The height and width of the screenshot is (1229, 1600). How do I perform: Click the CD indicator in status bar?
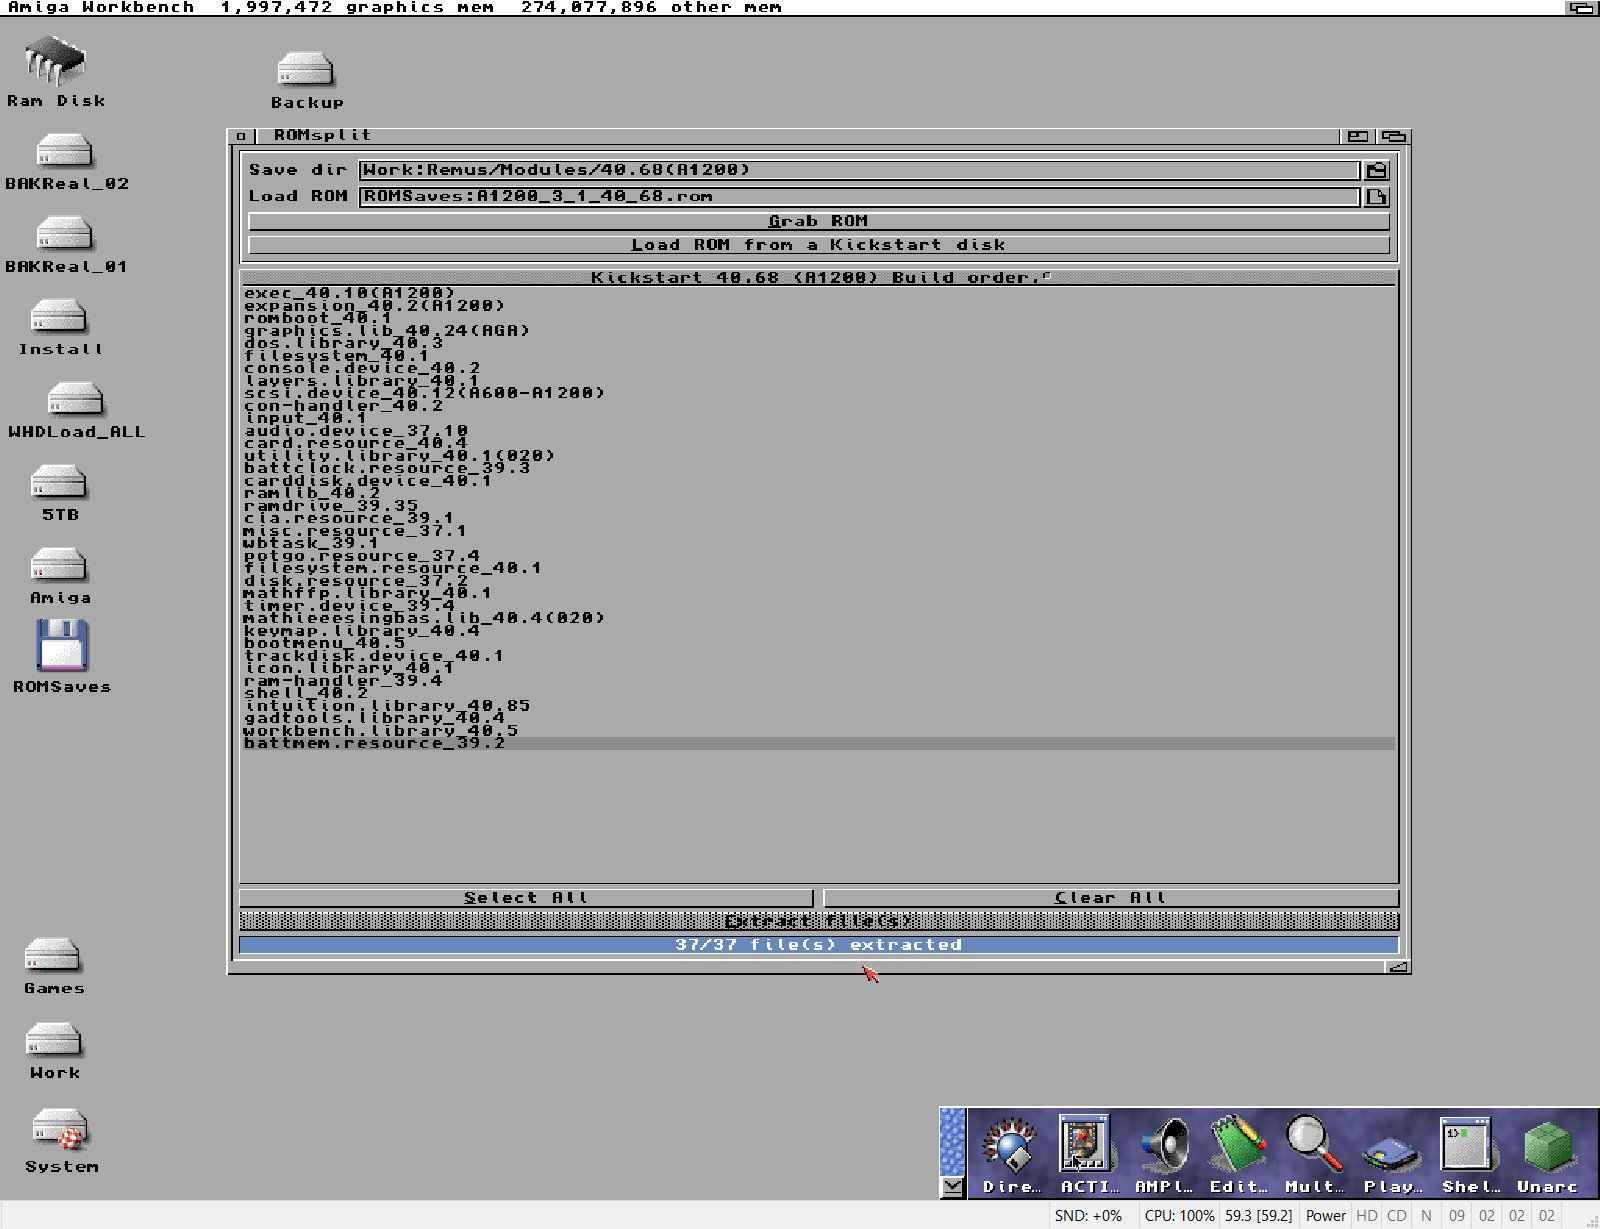coord(1397,1216)
